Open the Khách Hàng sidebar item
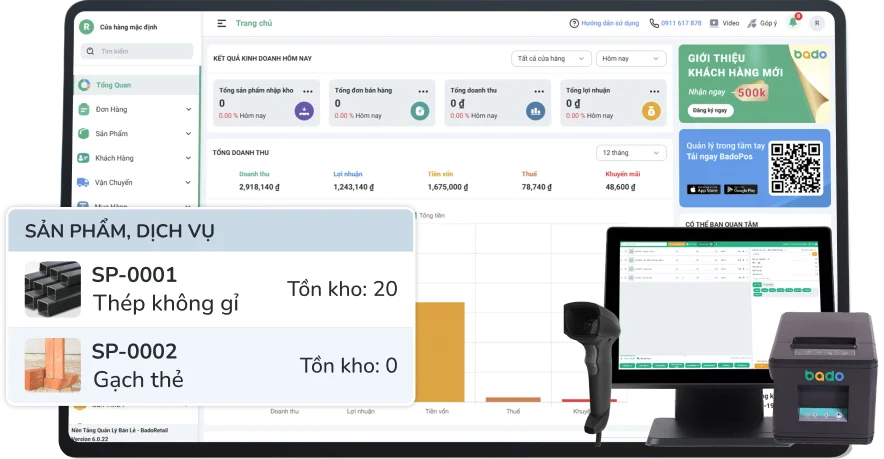Screen dimensions: 884x459 (x=136, y=158)
